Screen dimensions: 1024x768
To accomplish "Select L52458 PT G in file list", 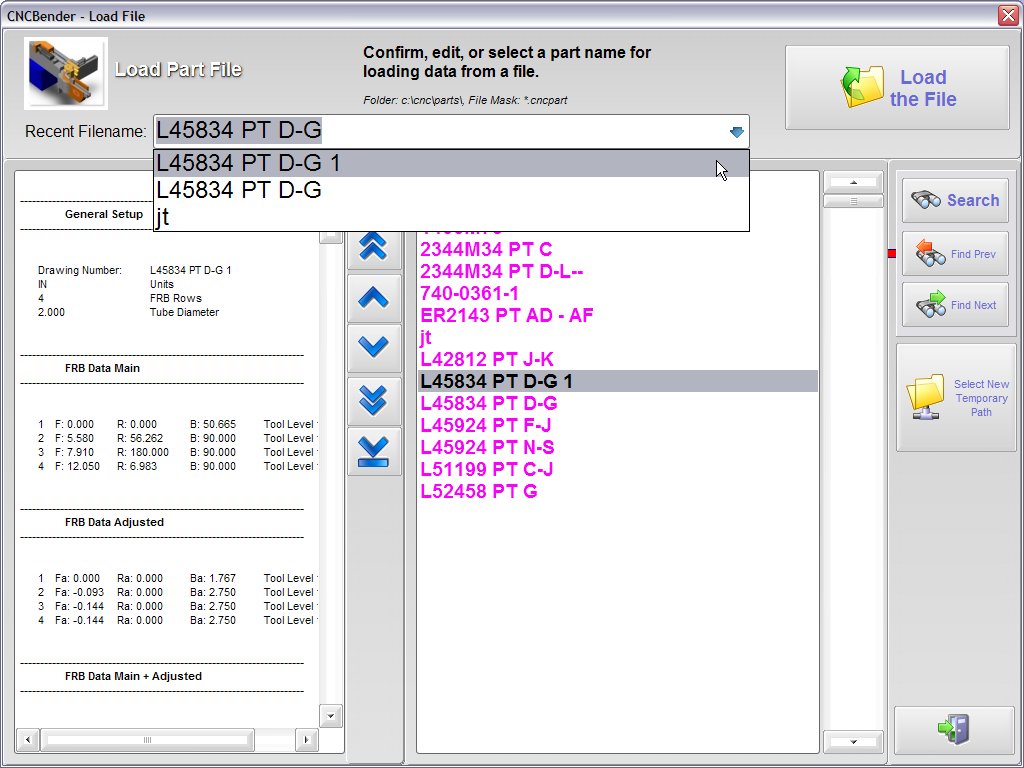I will [x=479, y=491].
